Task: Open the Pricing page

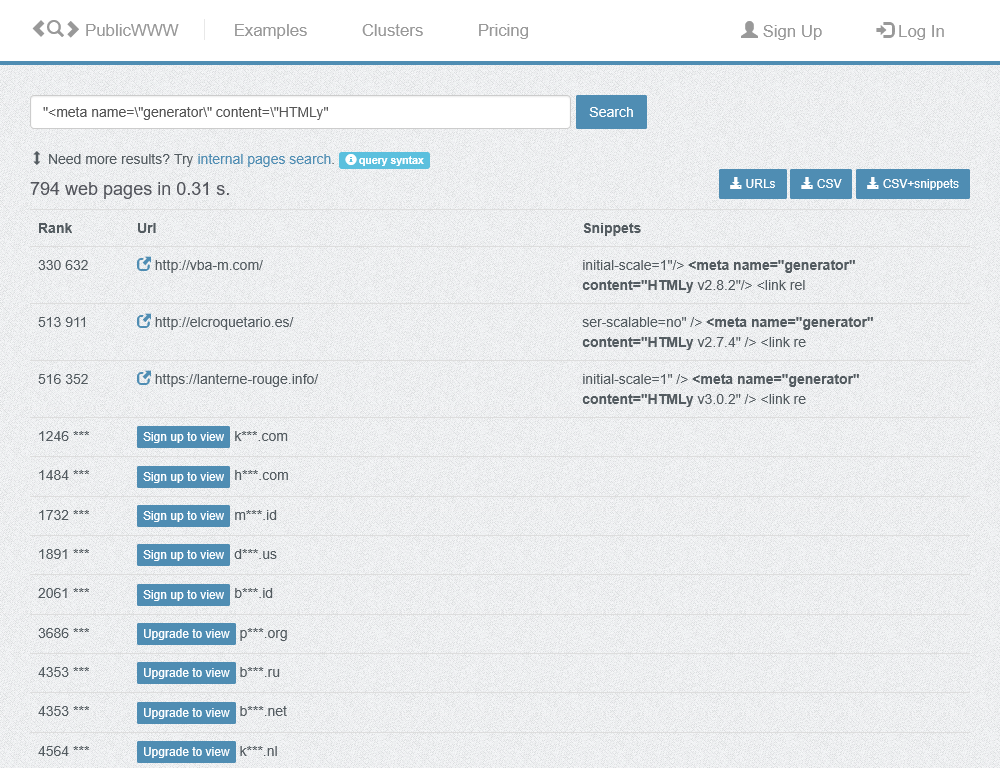Action: pyautogui.click(x=503, y=31)
